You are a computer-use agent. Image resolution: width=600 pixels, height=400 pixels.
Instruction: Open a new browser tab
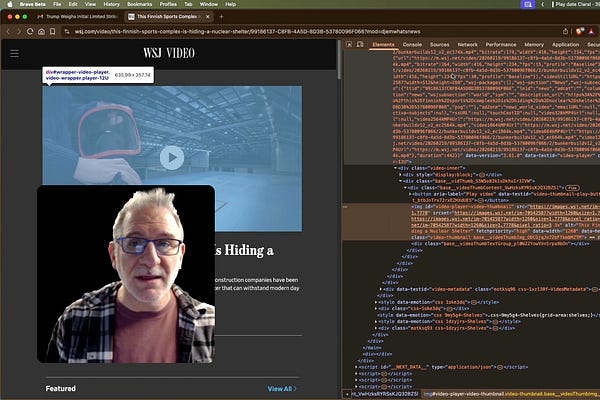221,16
